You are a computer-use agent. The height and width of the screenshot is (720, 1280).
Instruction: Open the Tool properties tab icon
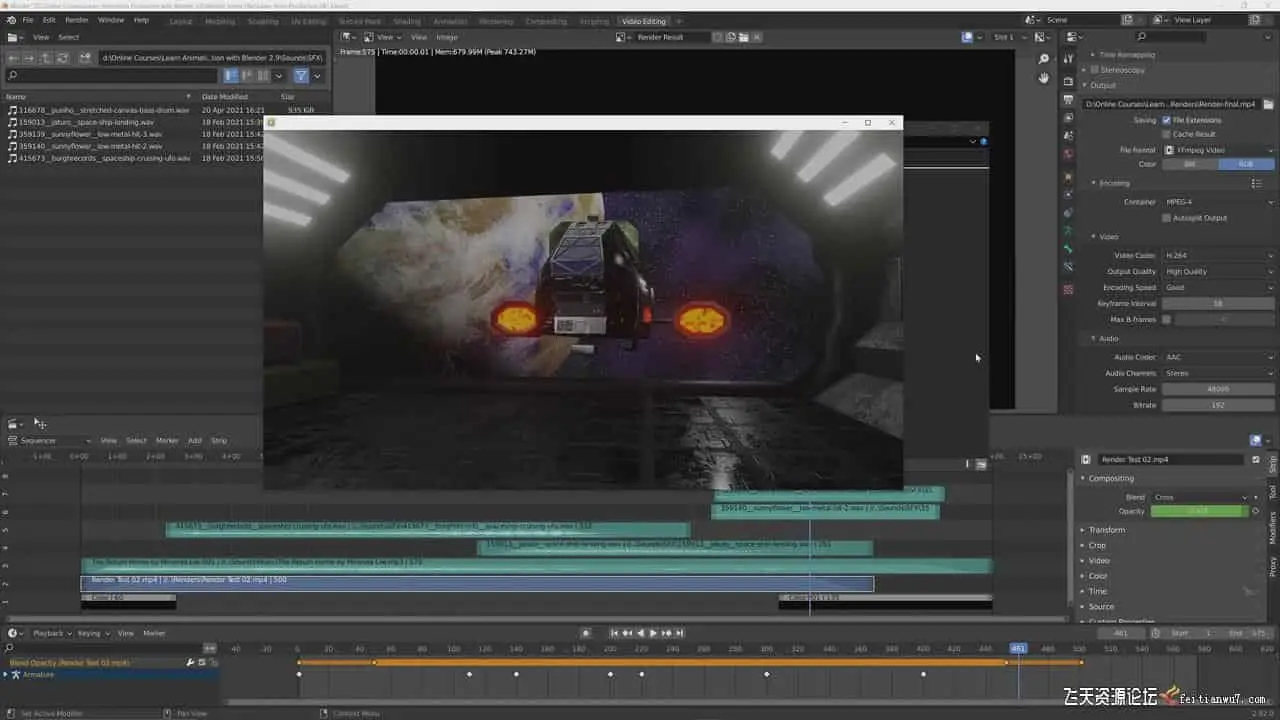[1068, 61]
